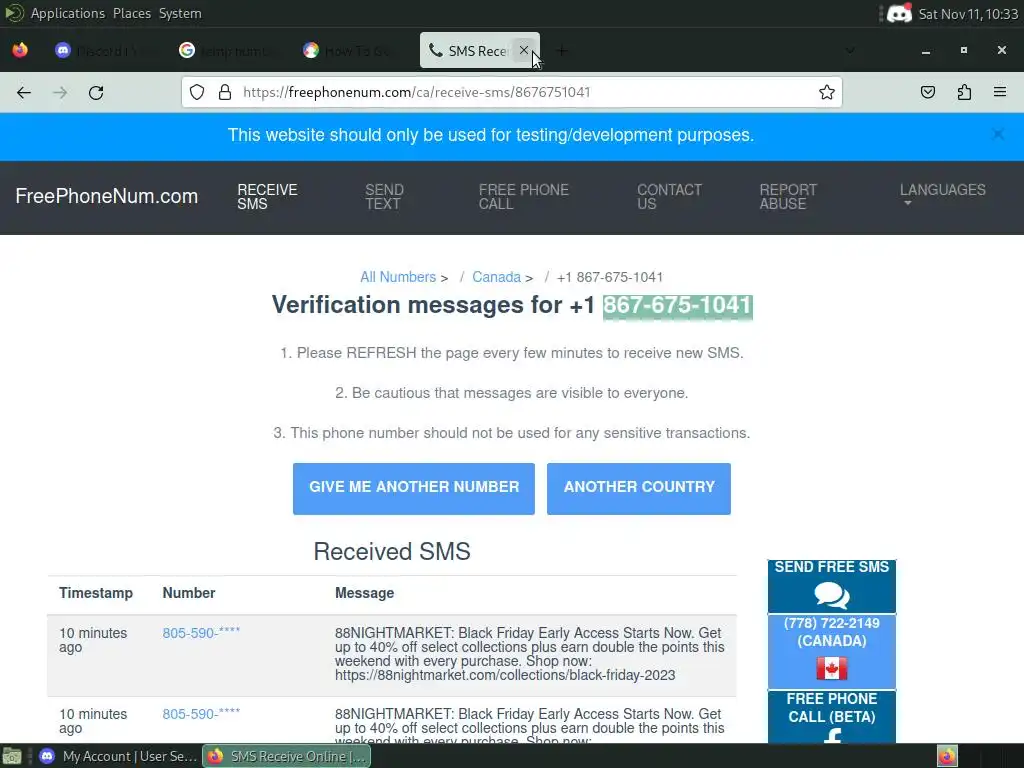
Task: Click the show desktop icon in taskbar
Action: 12,756
